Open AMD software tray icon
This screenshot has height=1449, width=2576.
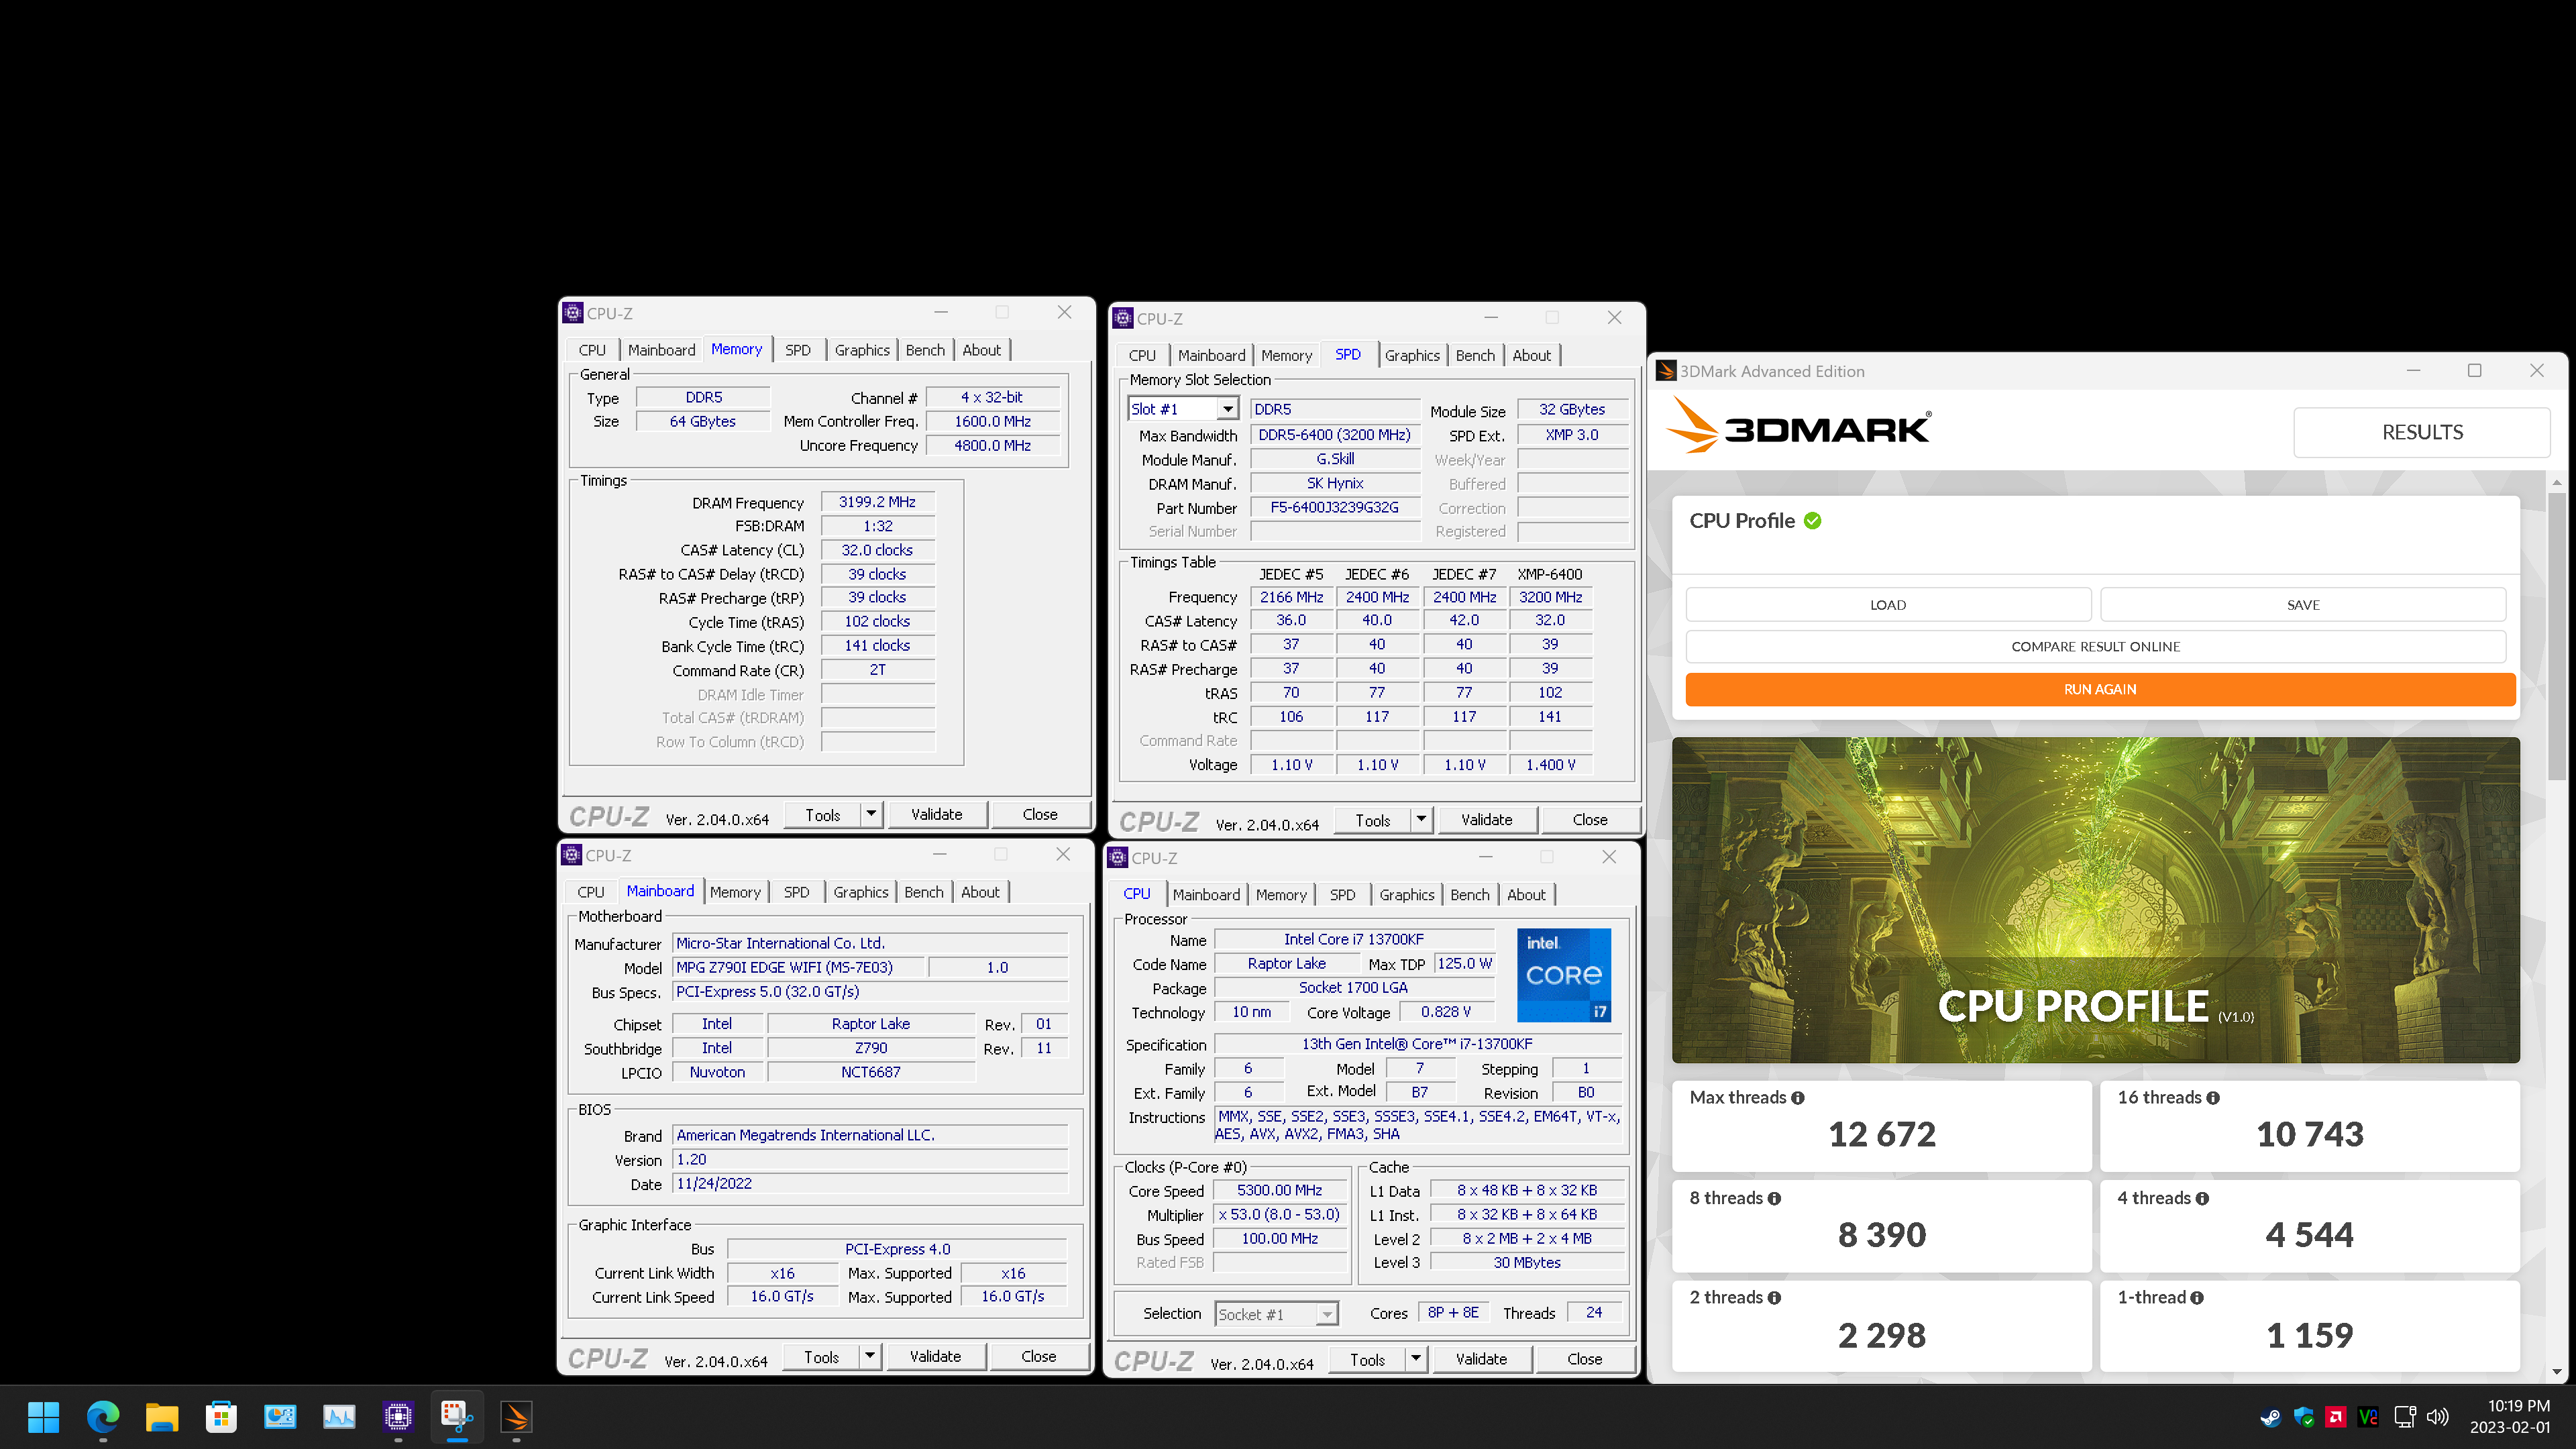pyautogui.click(x=2336, y=1417)
